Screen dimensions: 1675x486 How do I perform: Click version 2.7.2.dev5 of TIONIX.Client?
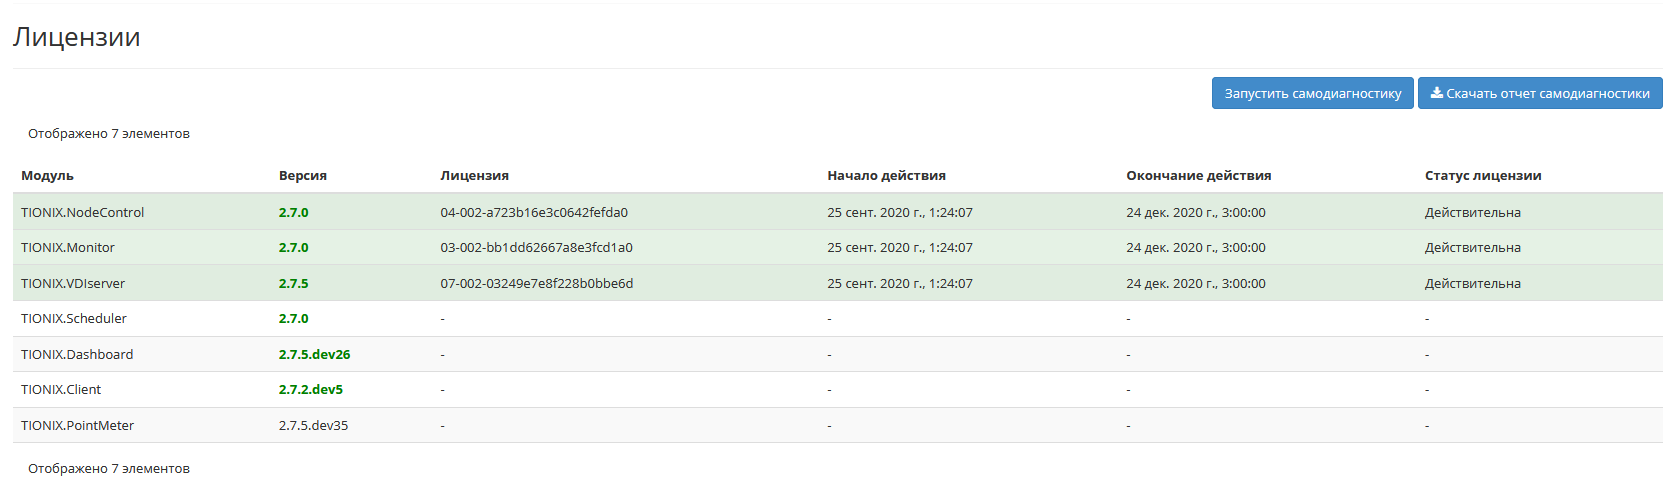310,389
